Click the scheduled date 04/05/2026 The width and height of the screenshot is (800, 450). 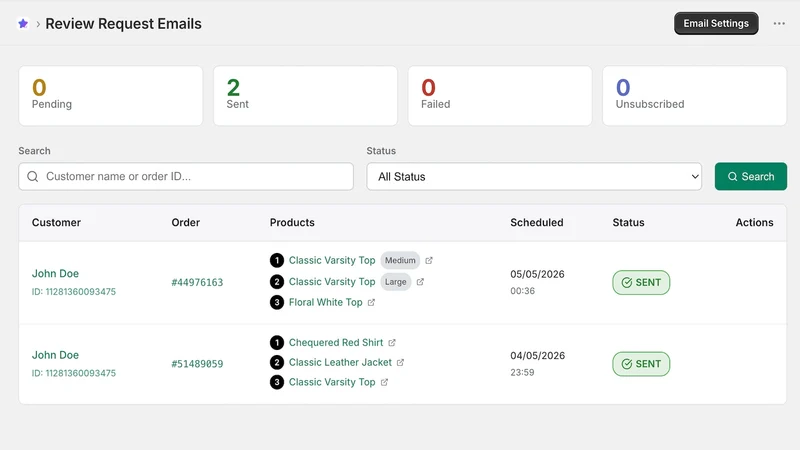tap(537, 356)
